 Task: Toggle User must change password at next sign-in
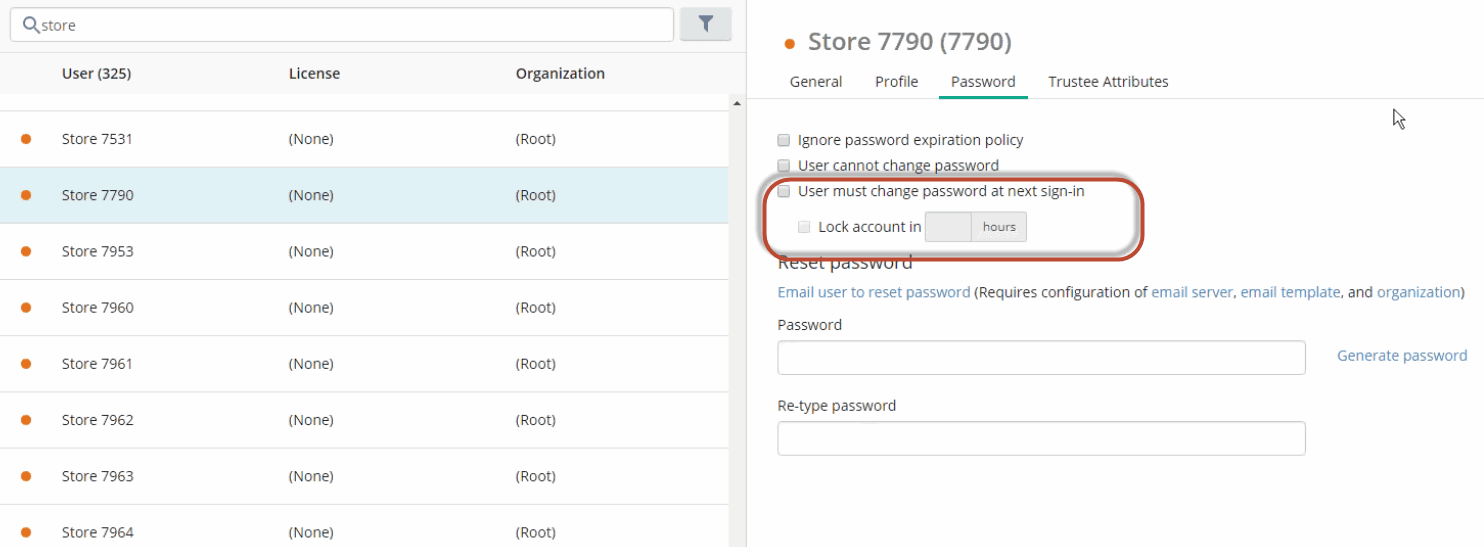pyautogui.click(x=785, y=191)
